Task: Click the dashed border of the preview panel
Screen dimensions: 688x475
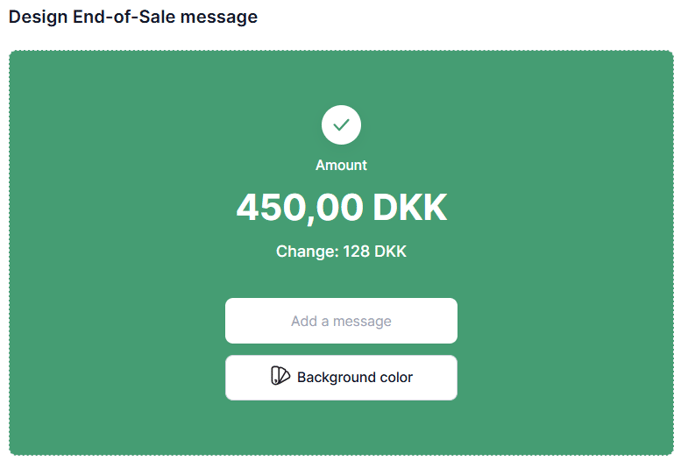Action: click(x=10, y=250)
